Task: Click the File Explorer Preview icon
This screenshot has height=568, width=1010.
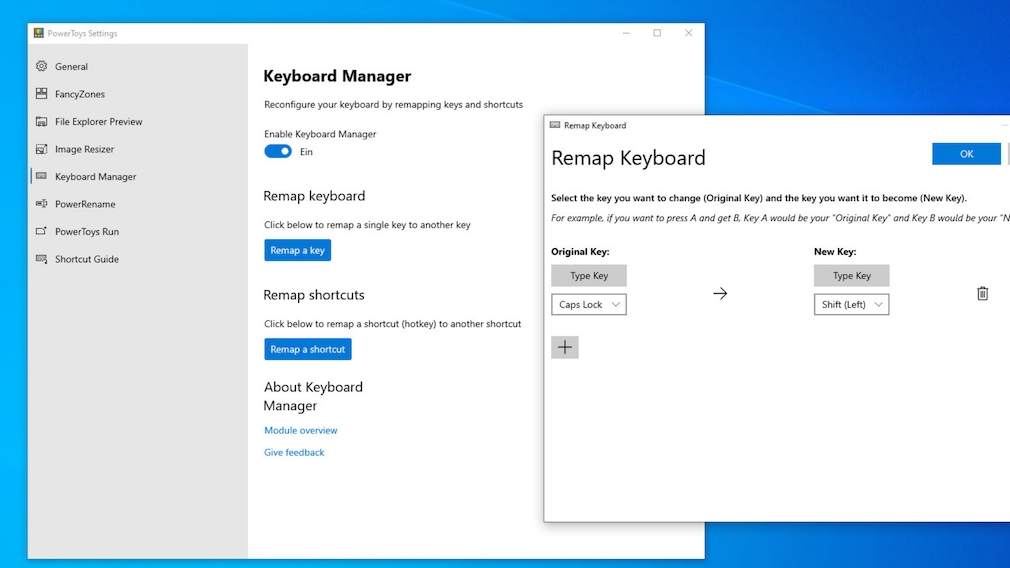Action: 42,122
